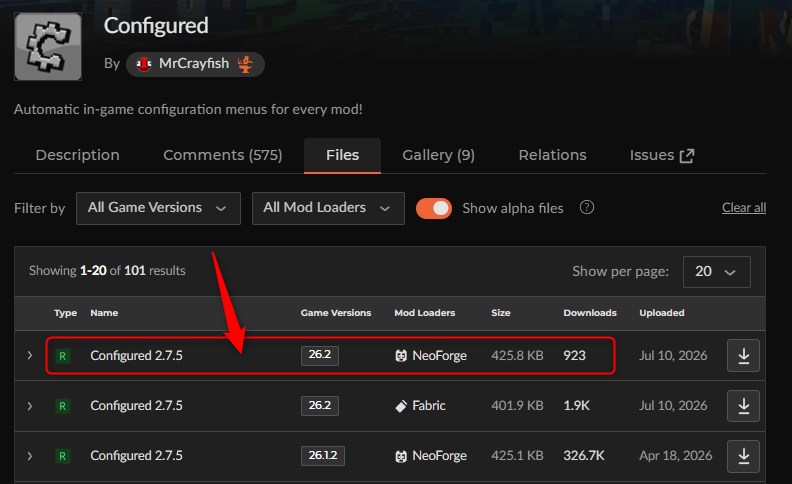Click the 1.9K downloads count
792x484 pixels.
point(576,406)
